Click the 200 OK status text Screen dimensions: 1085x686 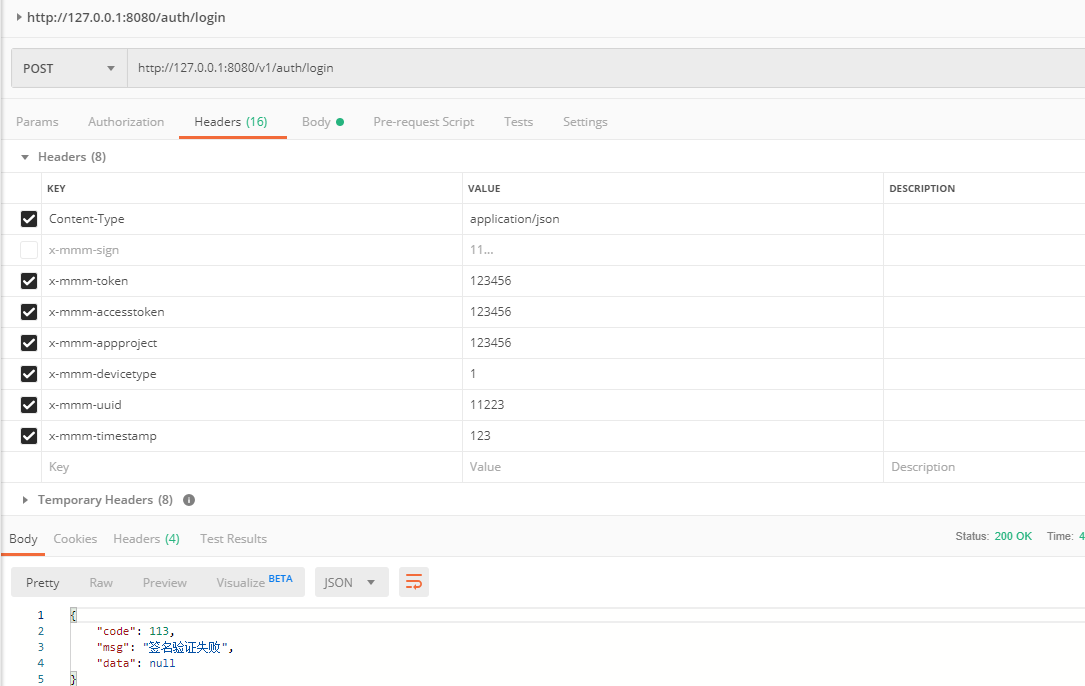(x=1013, y=536)
